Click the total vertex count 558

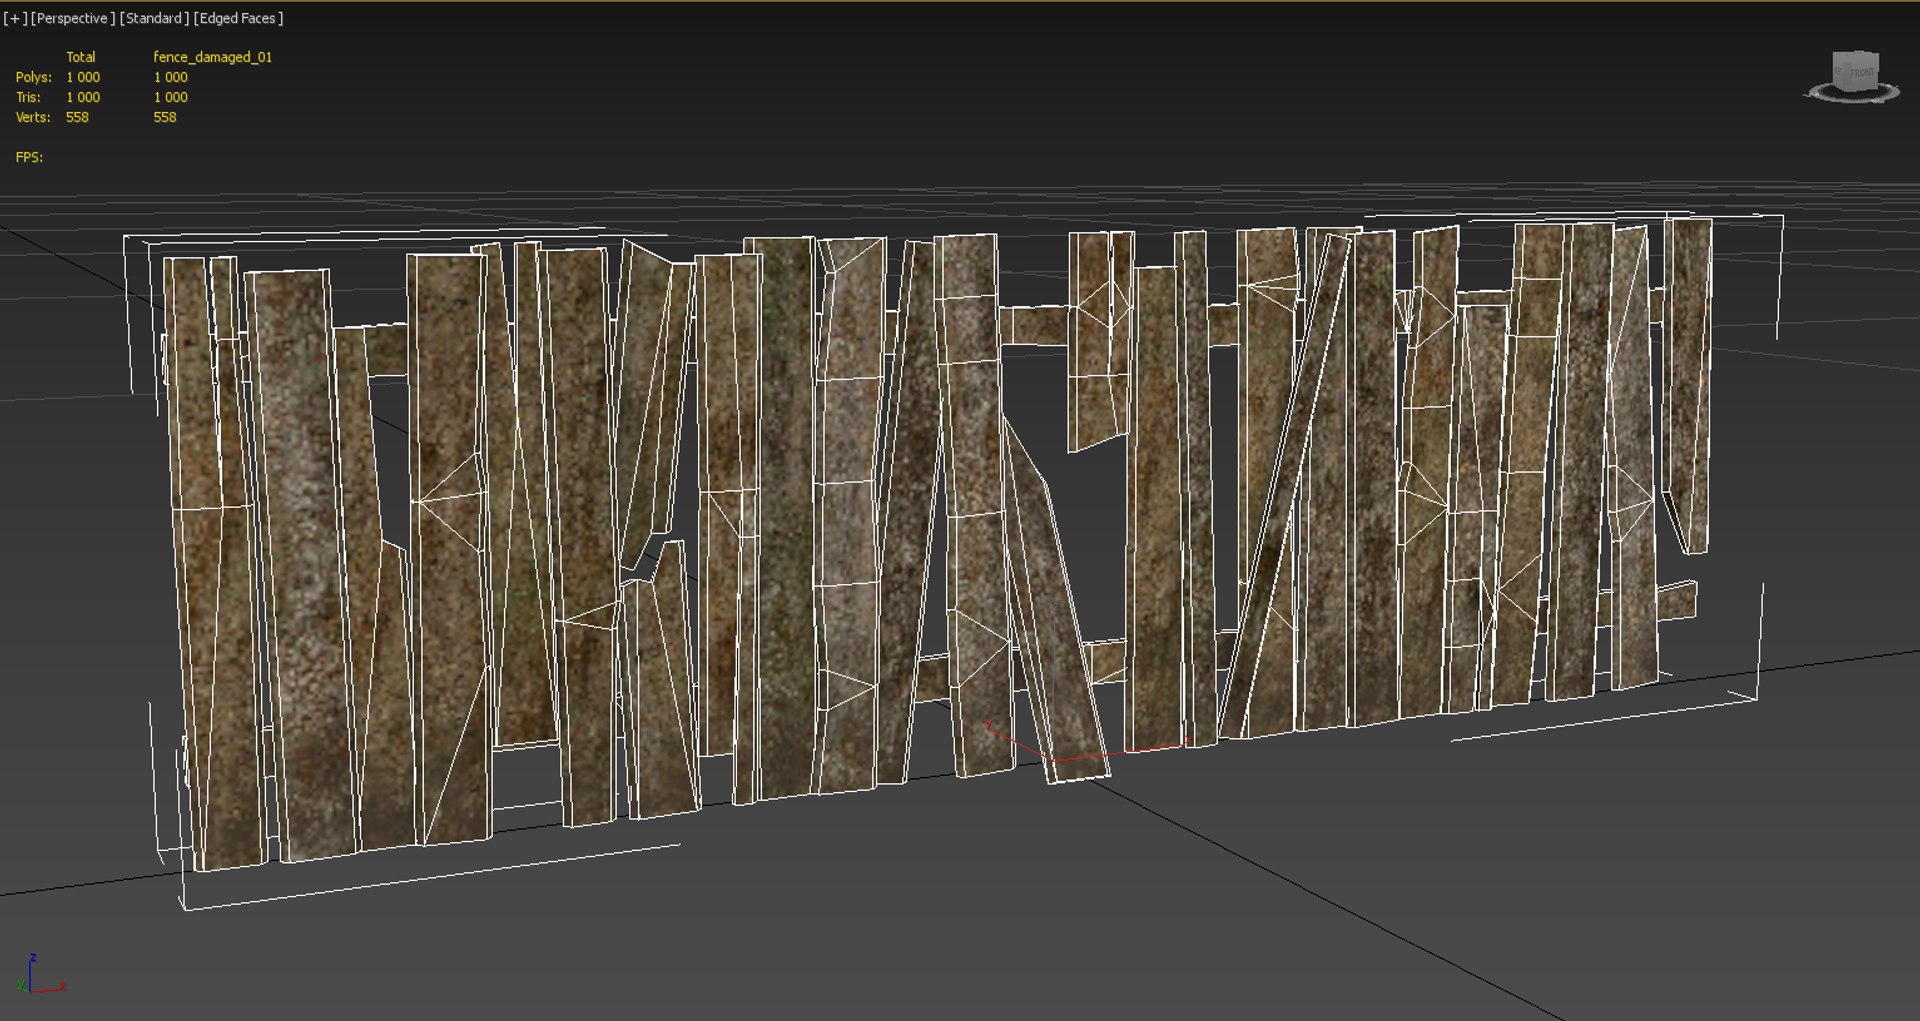[x=77, y=117]
